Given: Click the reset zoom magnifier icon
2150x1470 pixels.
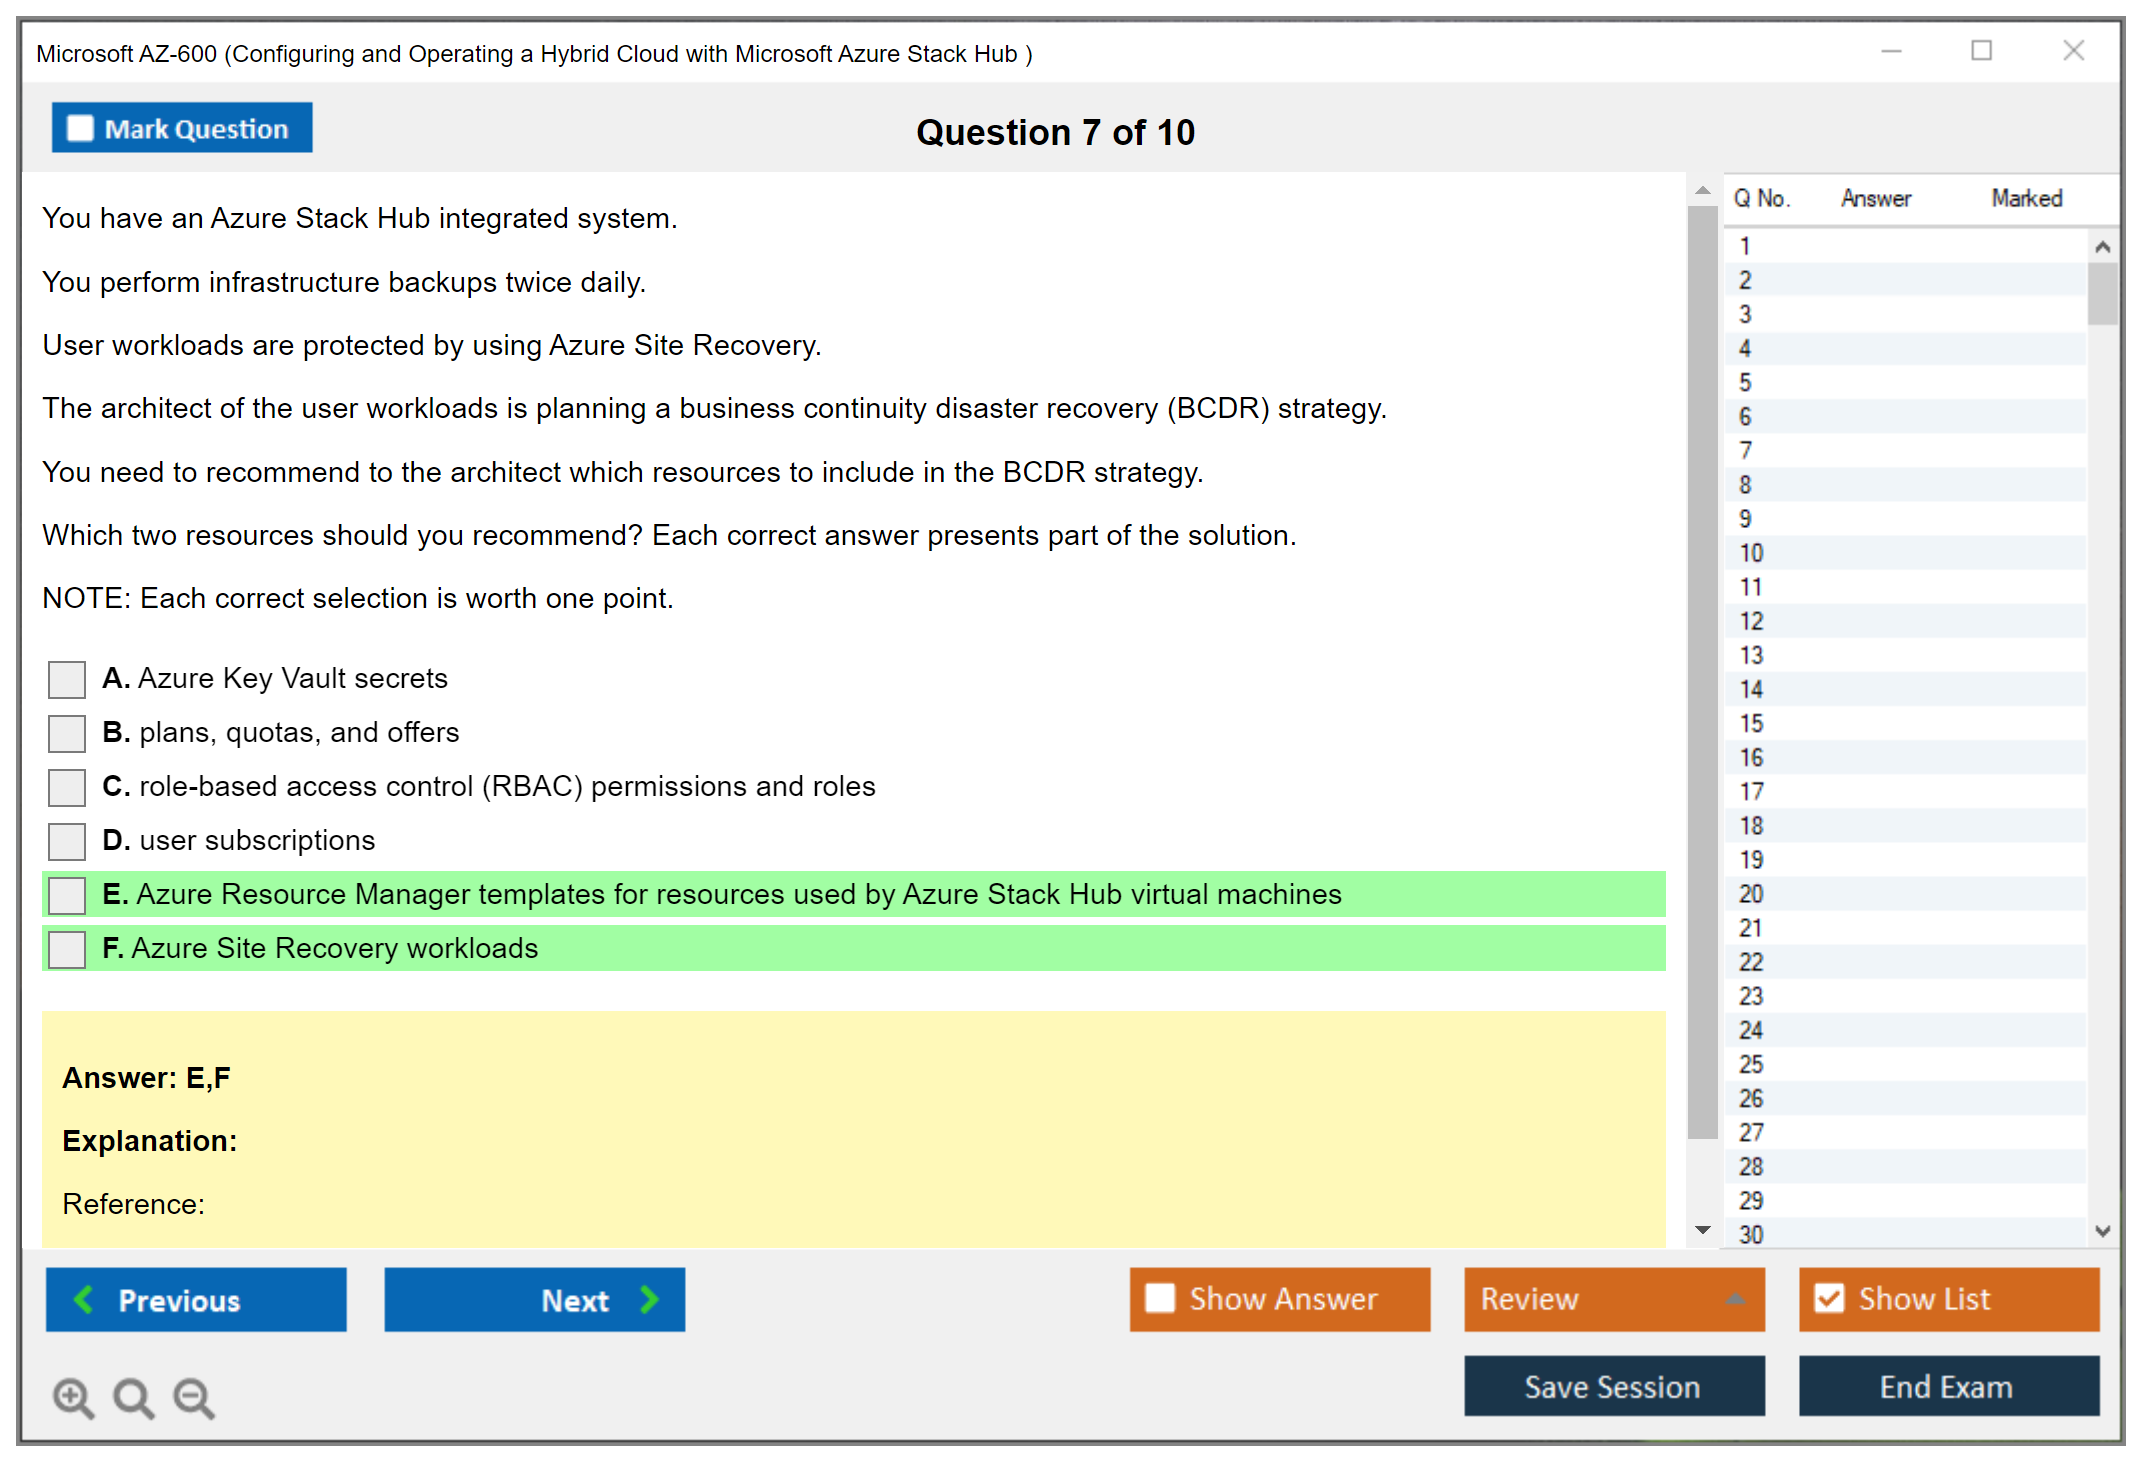Looking at the screenshot, I should [133, 1397].
